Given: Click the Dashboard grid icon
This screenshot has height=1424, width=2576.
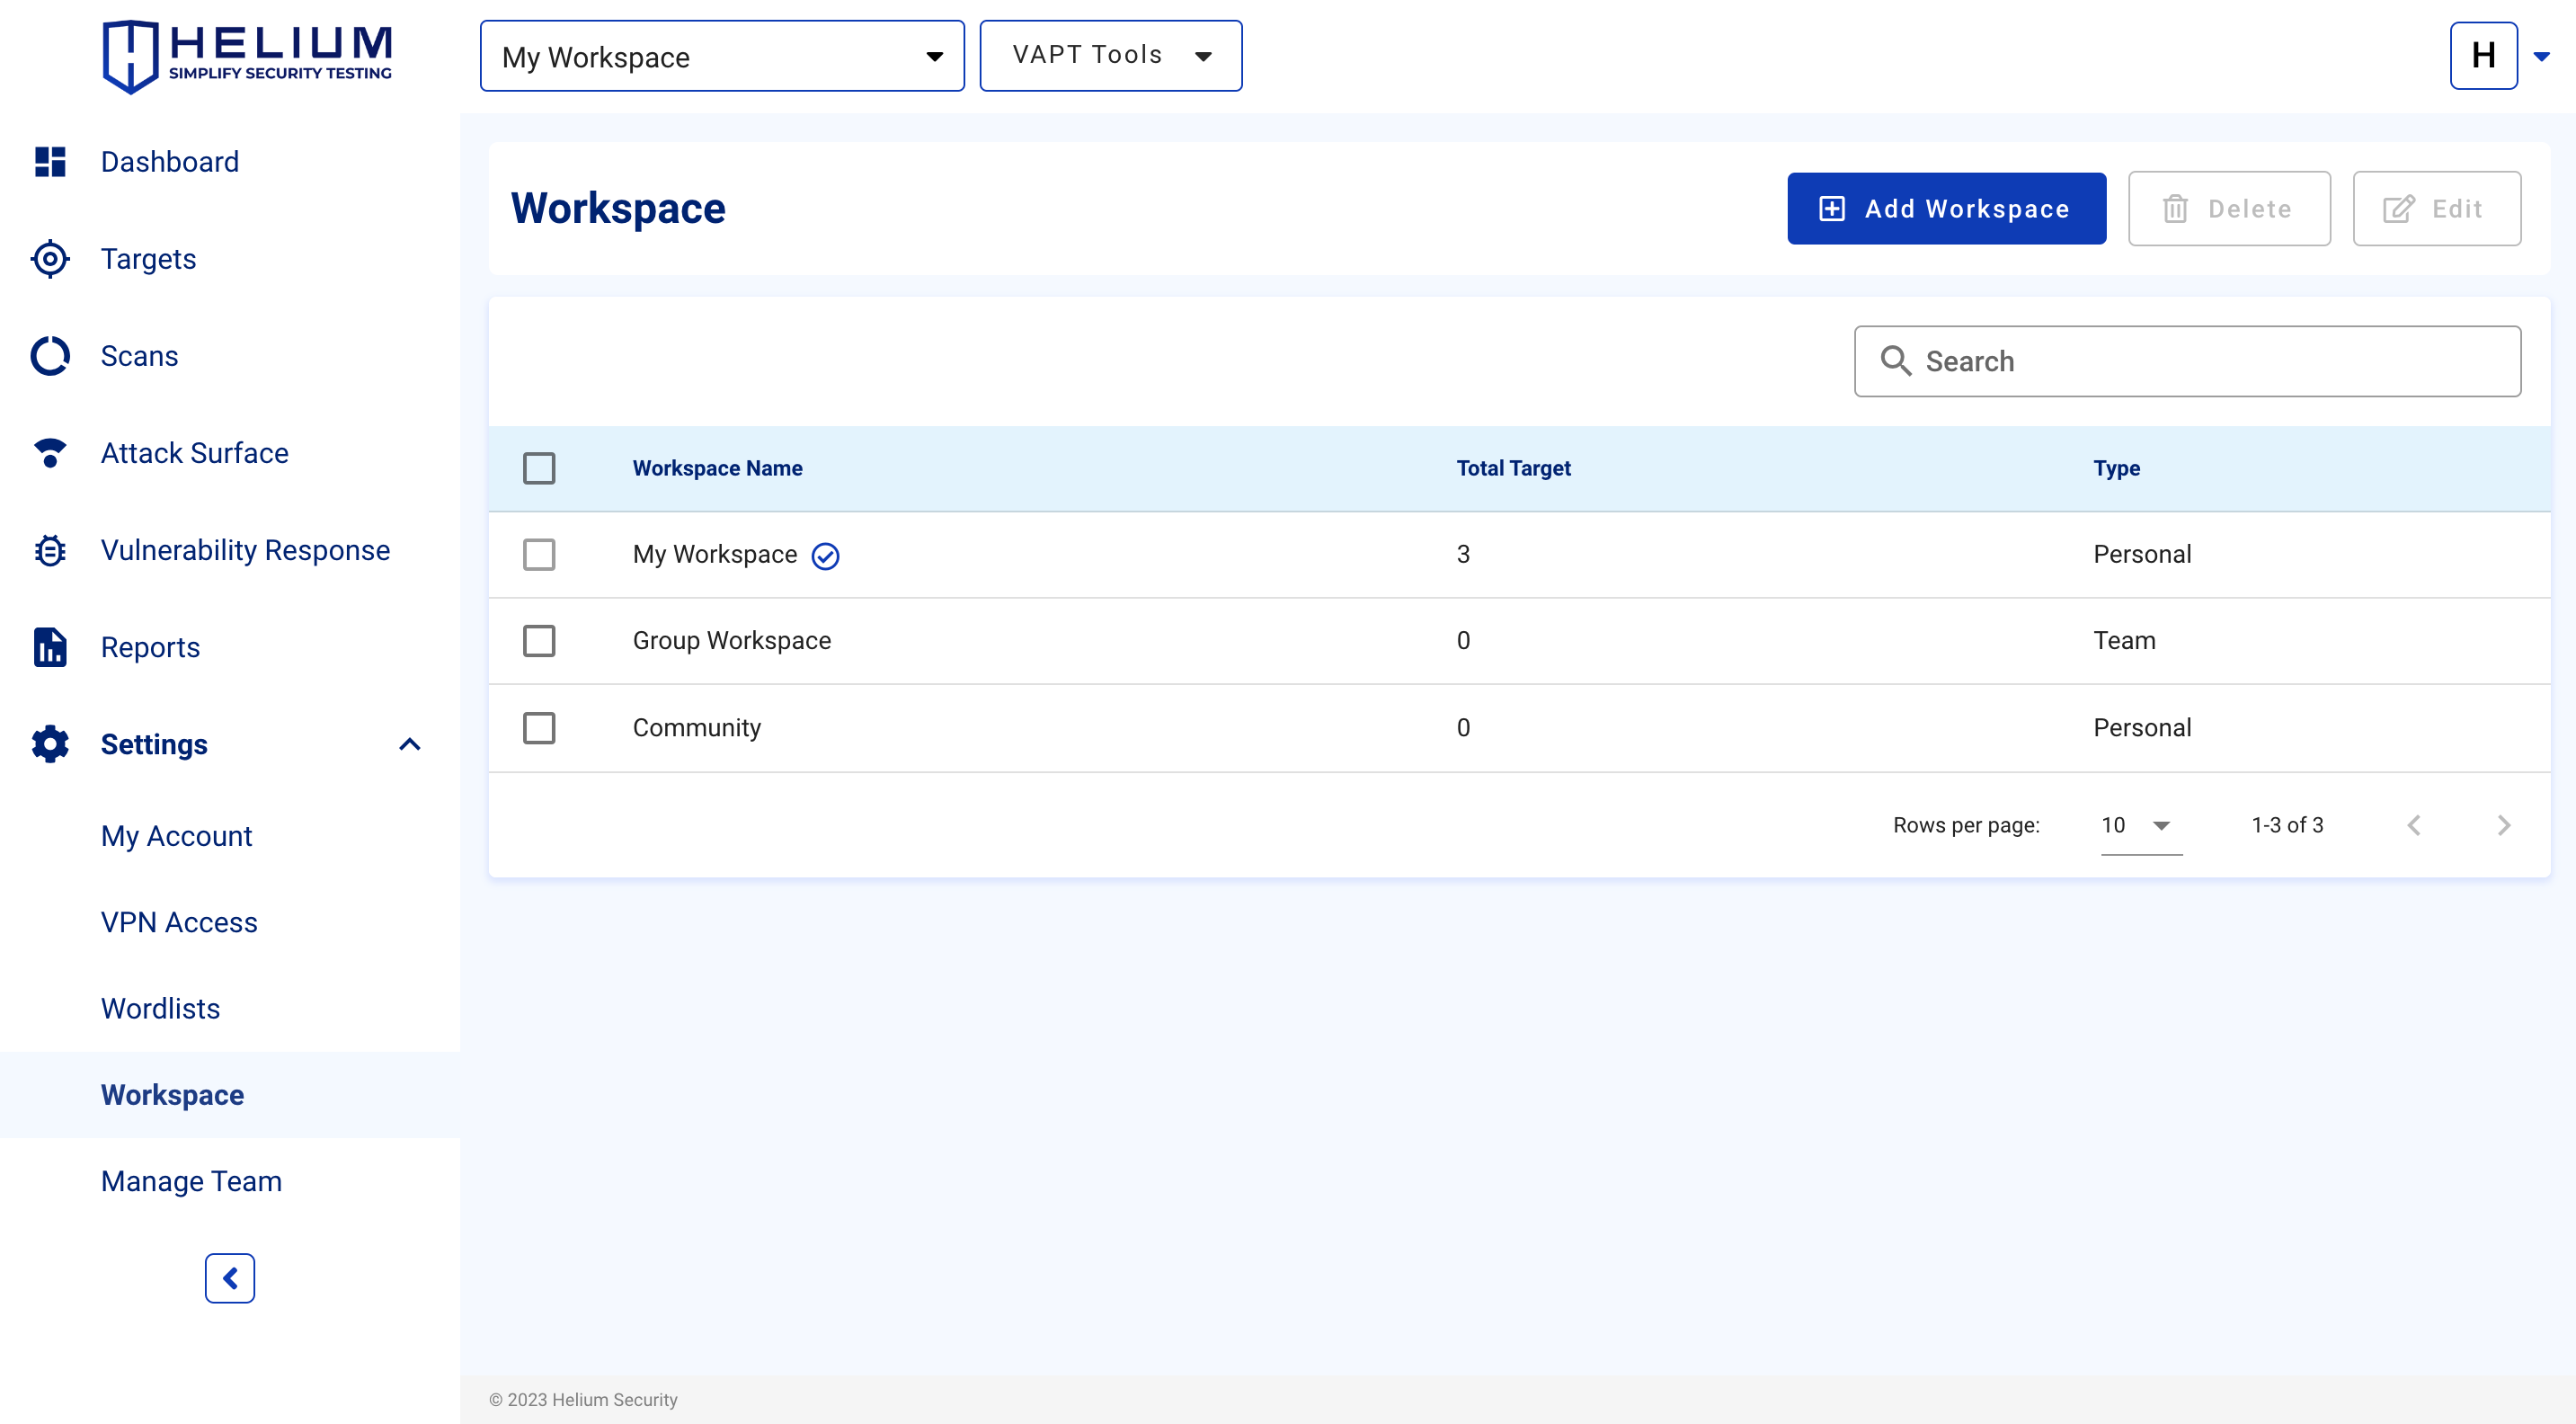Looking at the screenshot, I should point(50,162).
